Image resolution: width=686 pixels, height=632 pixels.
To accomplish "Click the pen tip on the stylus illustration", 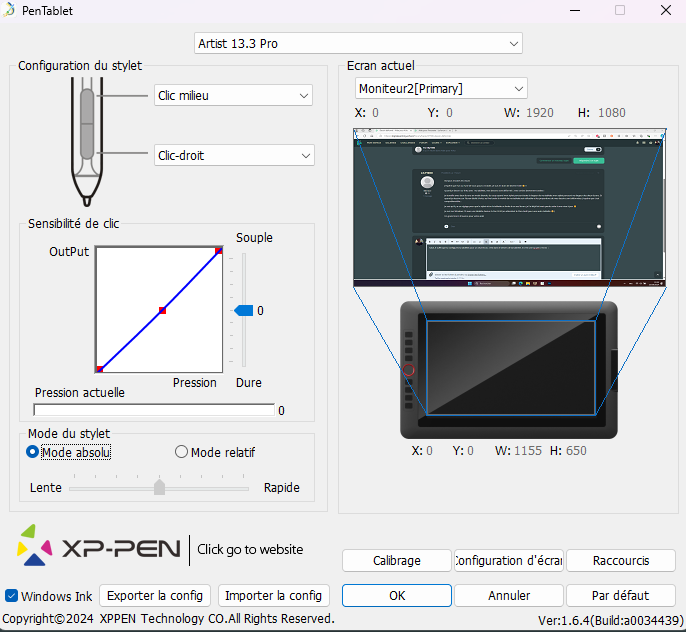I will (x=86, y=199).
